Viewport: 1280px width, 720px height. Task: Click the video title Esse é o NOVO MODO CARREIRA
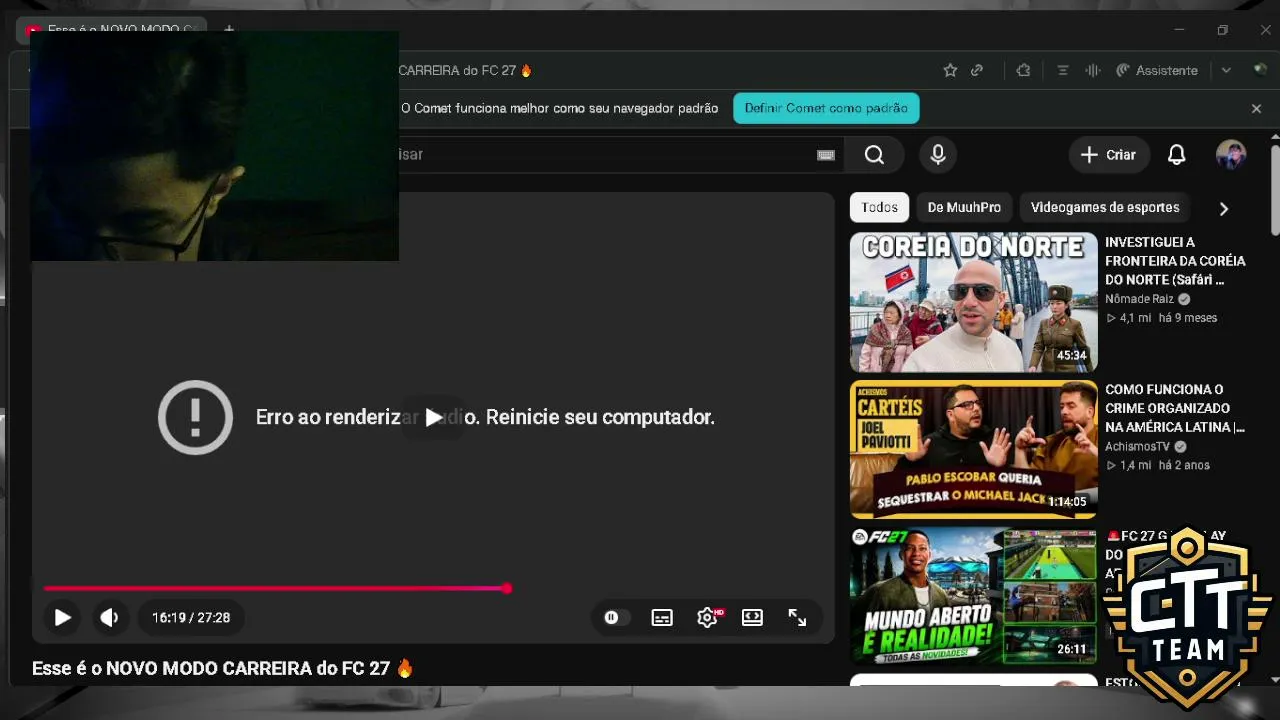pyautogui.click(x=222, y=668)
